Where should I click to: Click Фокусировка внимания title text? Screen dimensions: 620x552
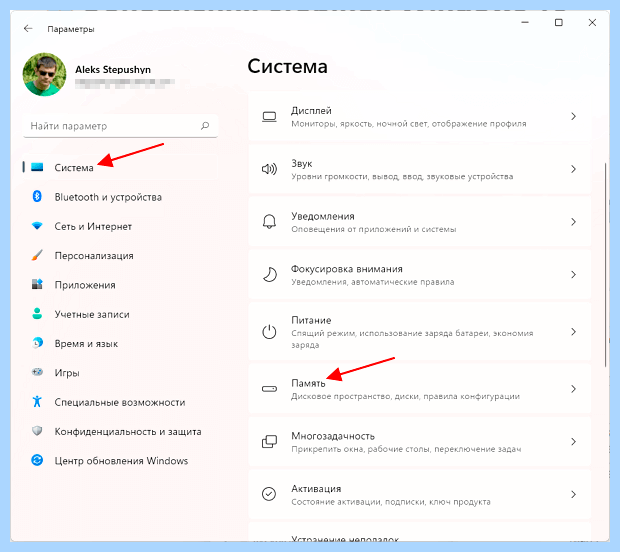click(347, 269)
